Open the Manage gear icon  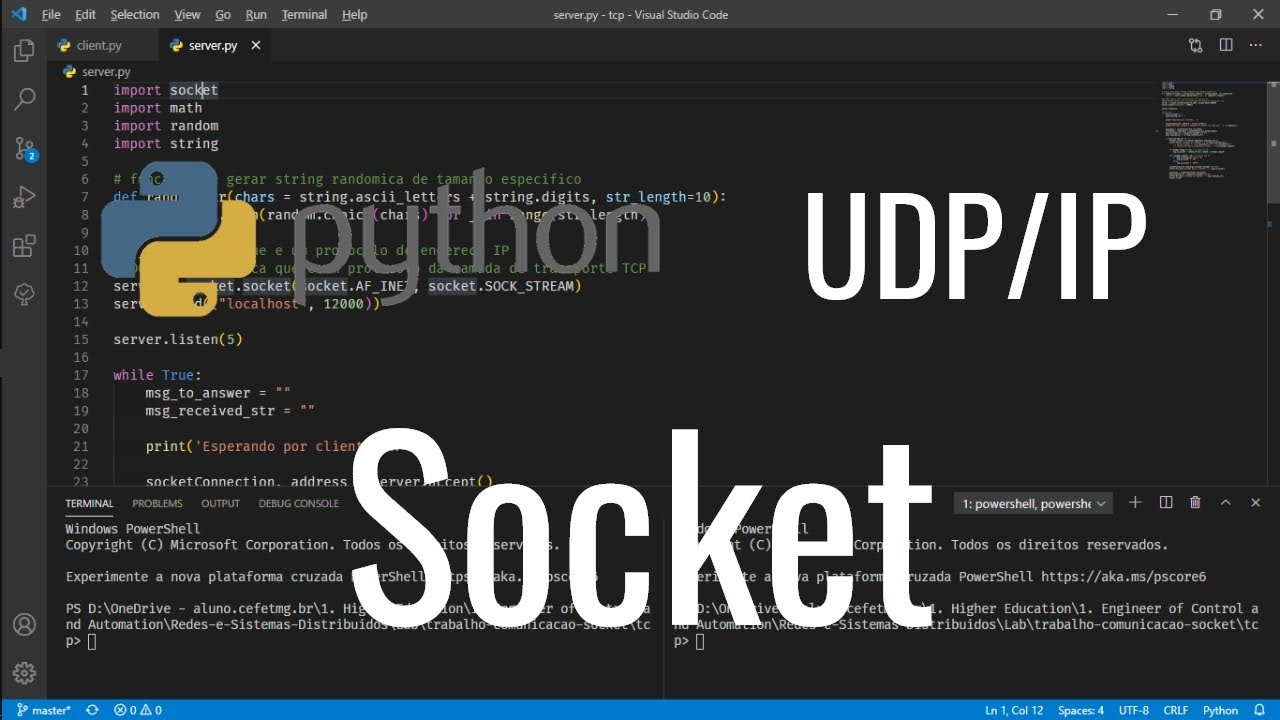coord(24,673)
